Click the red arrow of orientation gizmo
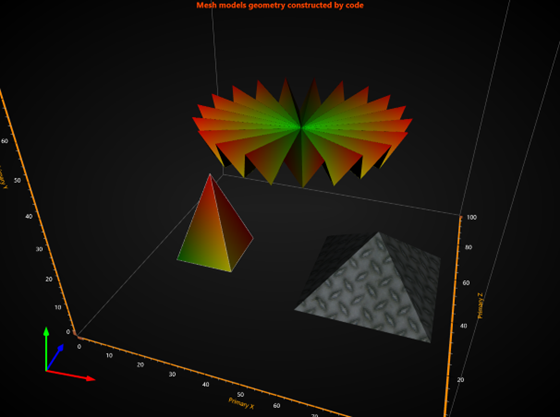560x417 pixels. (x=71, y=375)
